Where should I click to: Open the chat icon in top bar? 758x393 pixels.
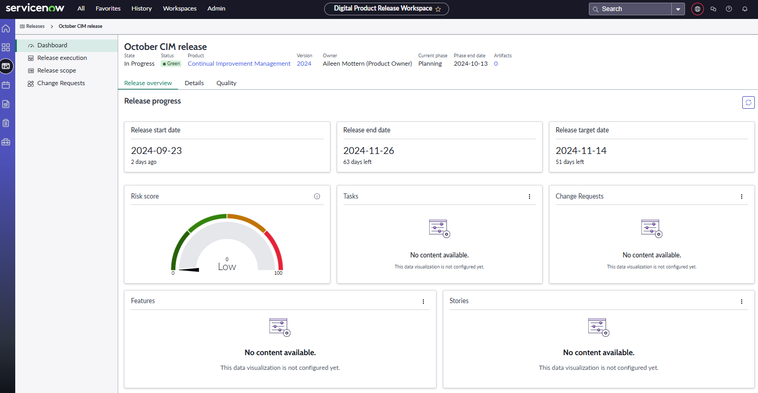(713, 9)
